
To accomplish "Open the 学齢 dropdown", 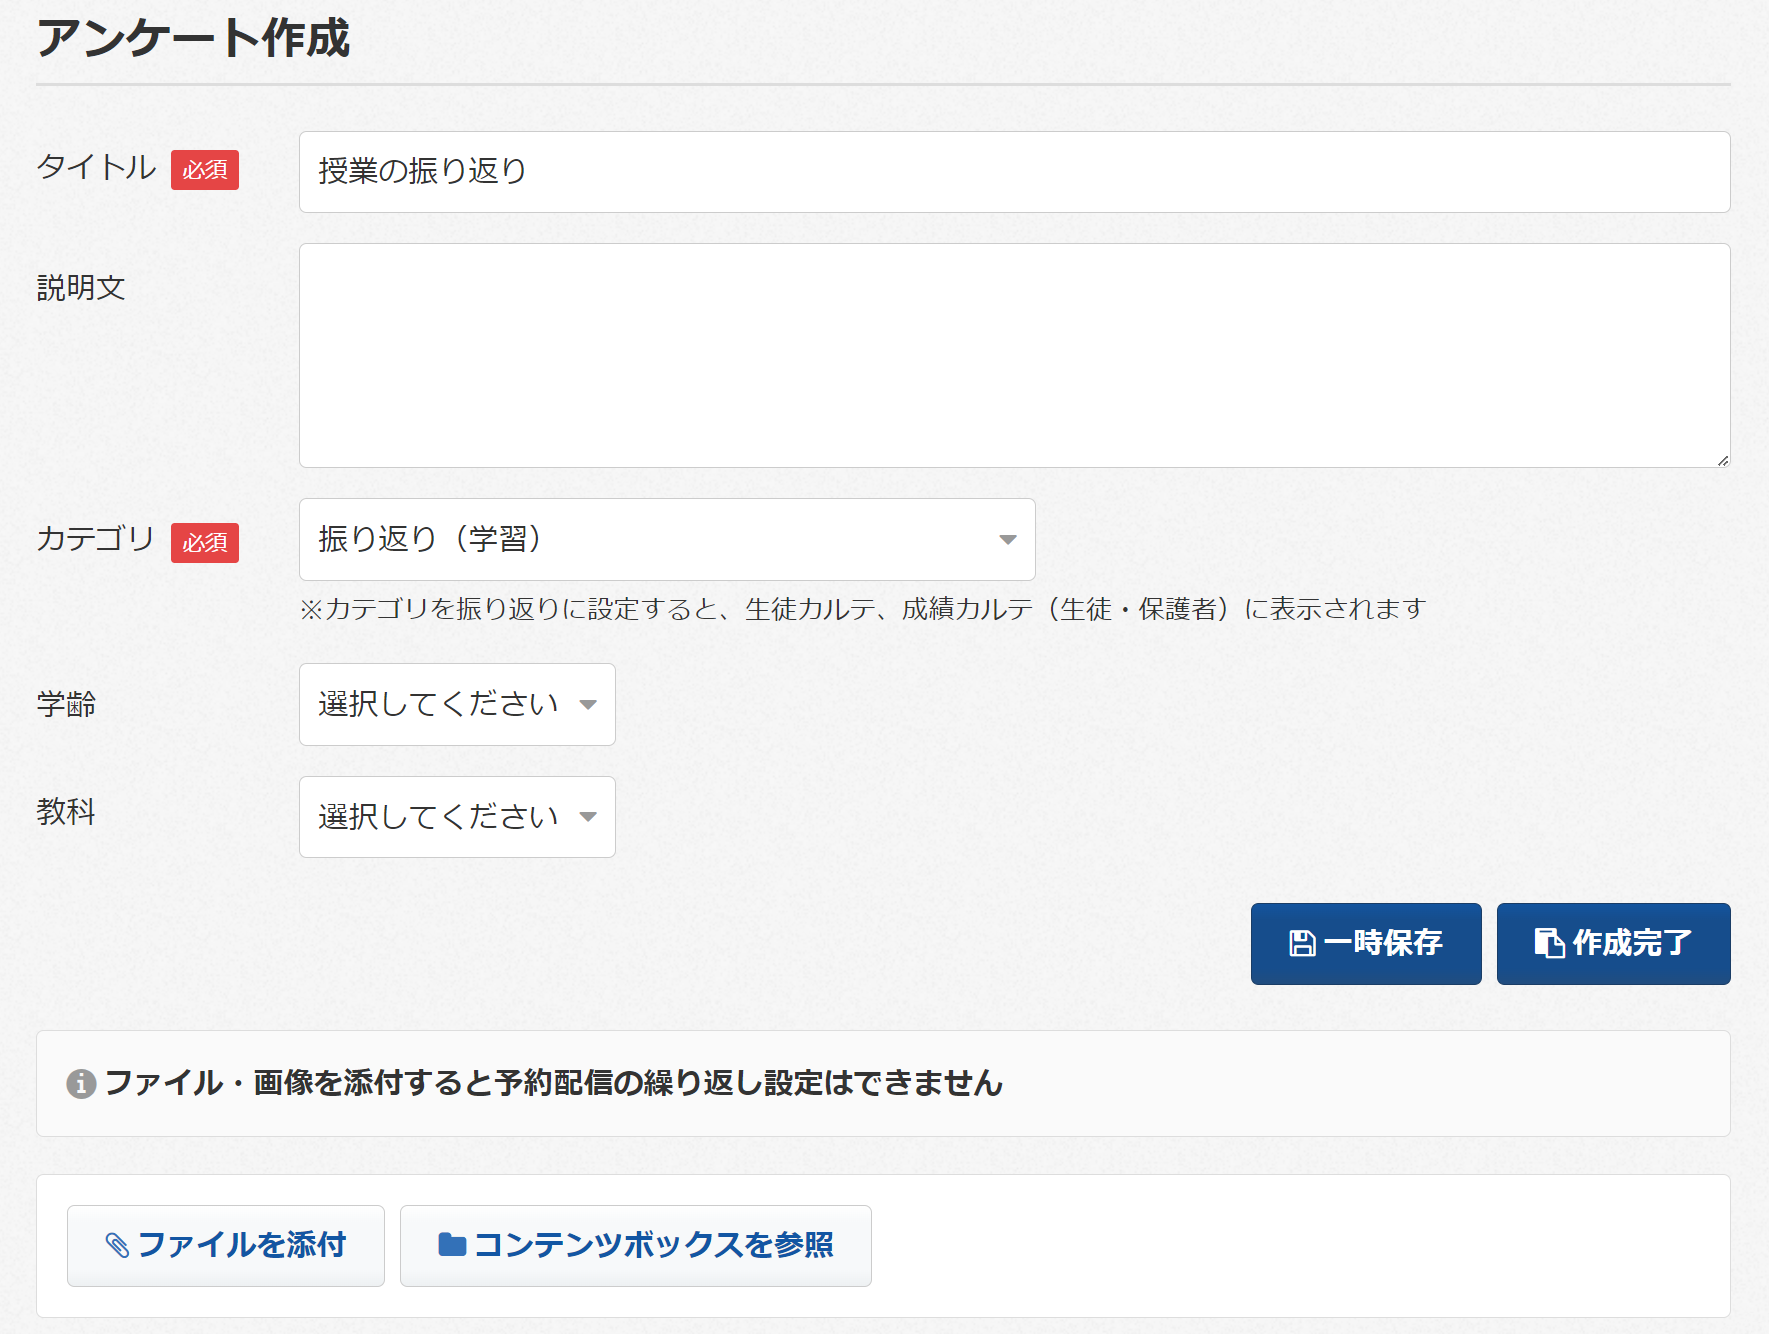I will coord(457,705).
